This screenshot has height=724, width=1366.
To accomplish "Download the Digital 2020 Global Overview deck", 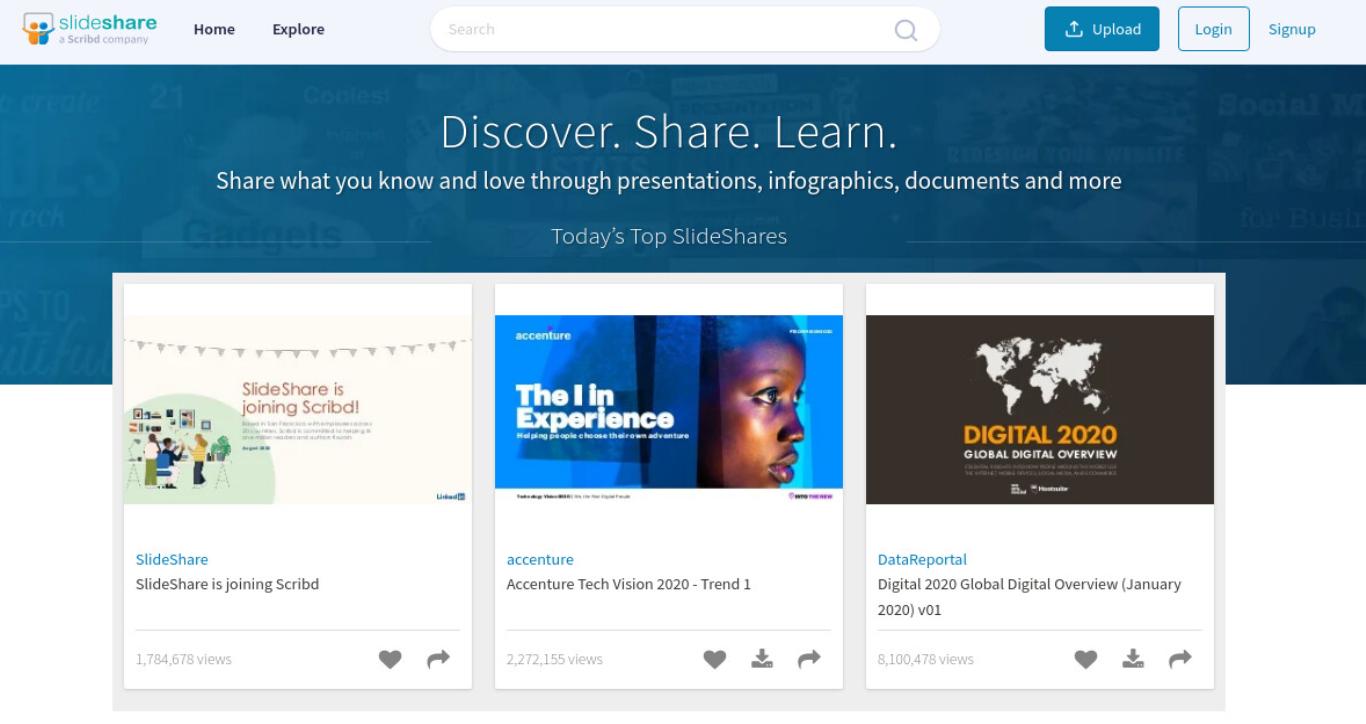I will coord(1133,658).
